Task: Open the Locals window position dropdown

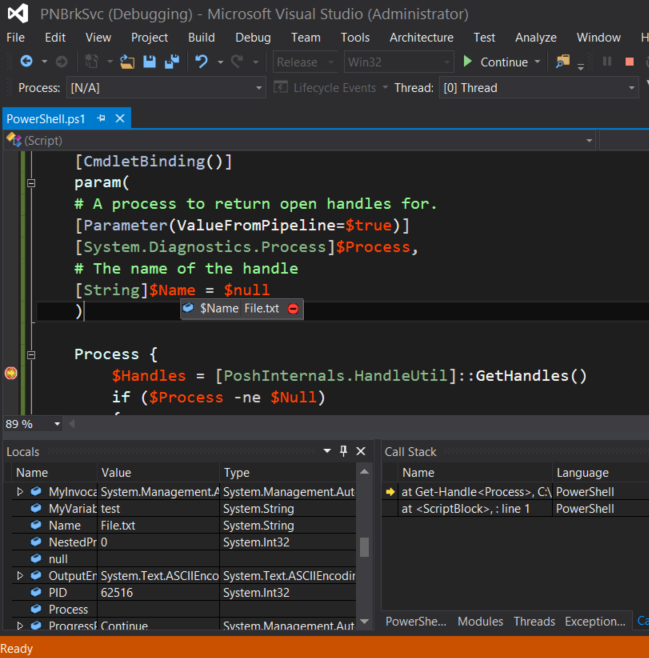Action: click(x=327, y=451)
